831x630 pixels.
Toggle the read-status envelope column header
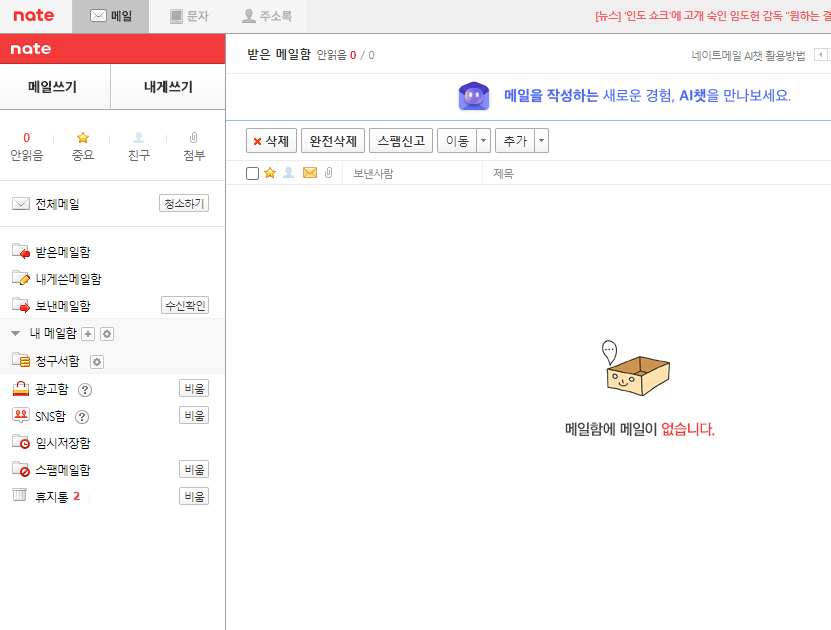310,171
